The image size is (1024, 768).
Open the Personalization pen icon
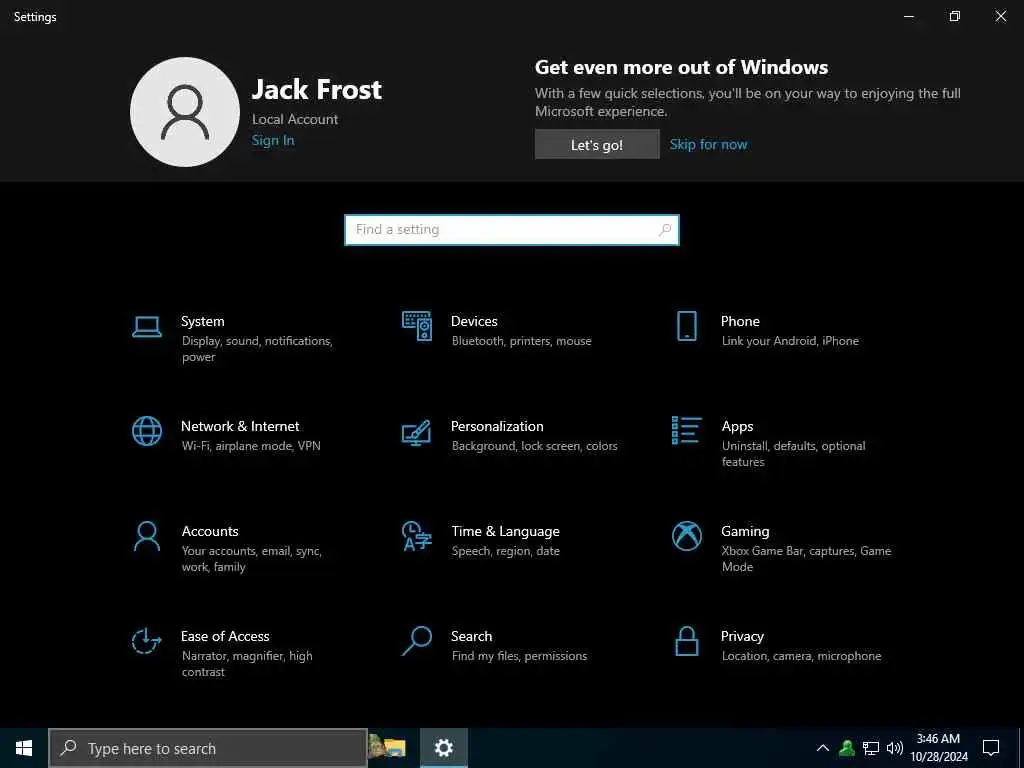[x=417, y=432]
